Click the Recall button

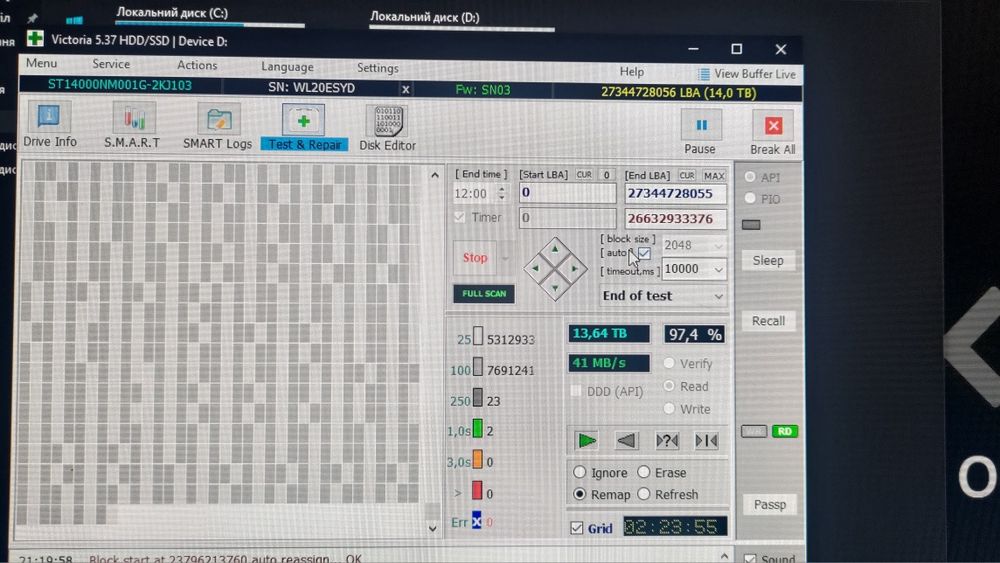click(x=768, y=321)
